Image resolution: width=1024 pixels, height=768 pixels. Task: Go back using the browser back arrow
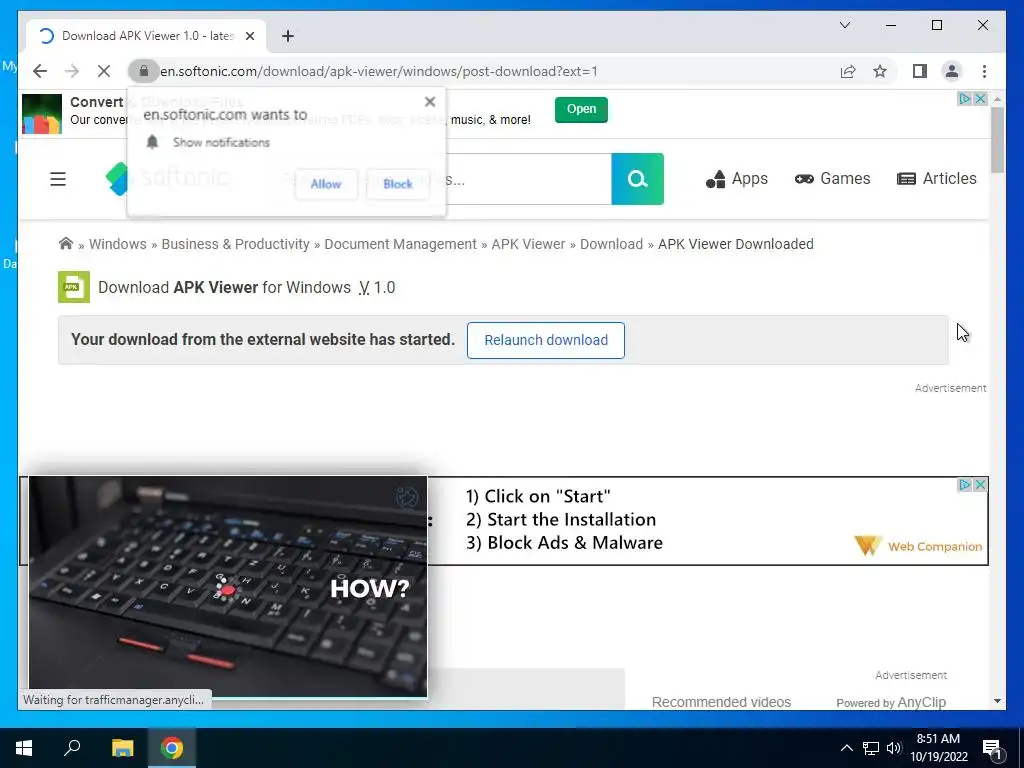tap(40, 71)
